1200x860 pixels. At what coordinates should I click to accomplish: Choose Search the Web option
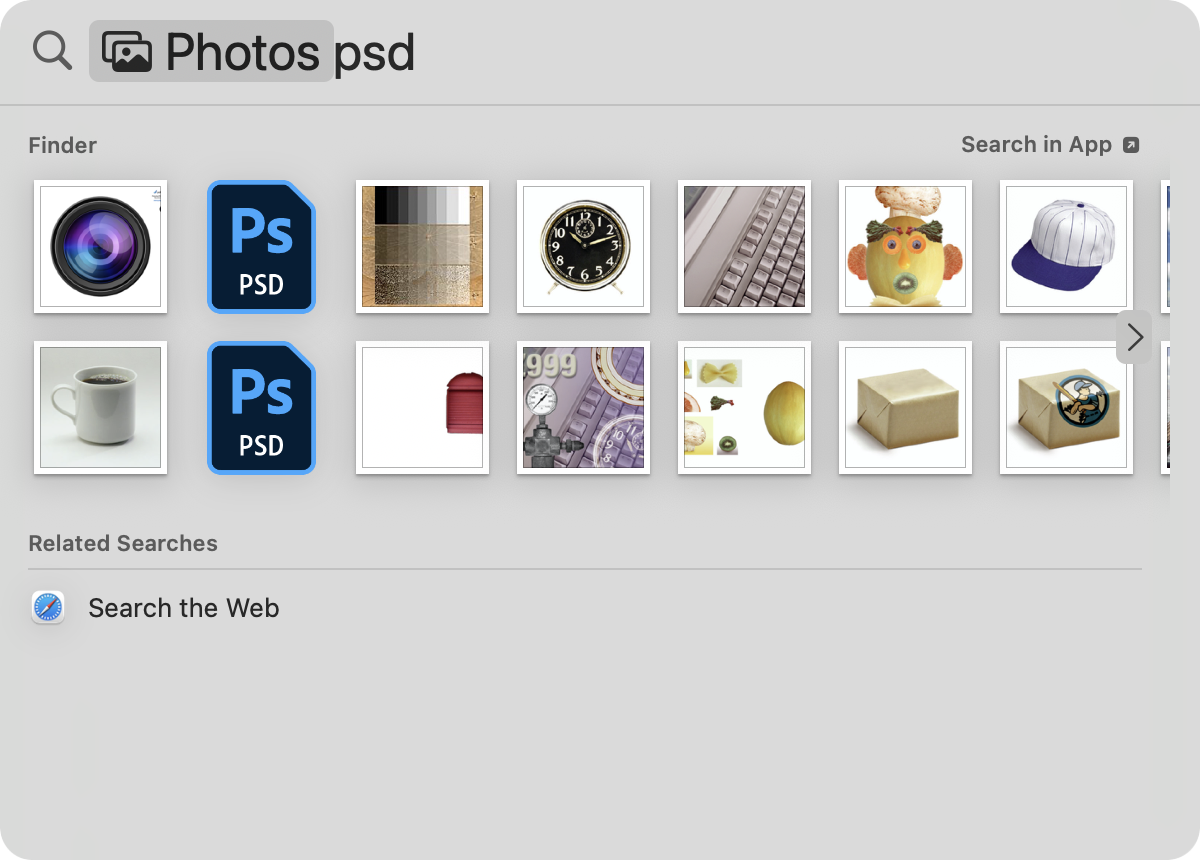[x=184, y=608]
